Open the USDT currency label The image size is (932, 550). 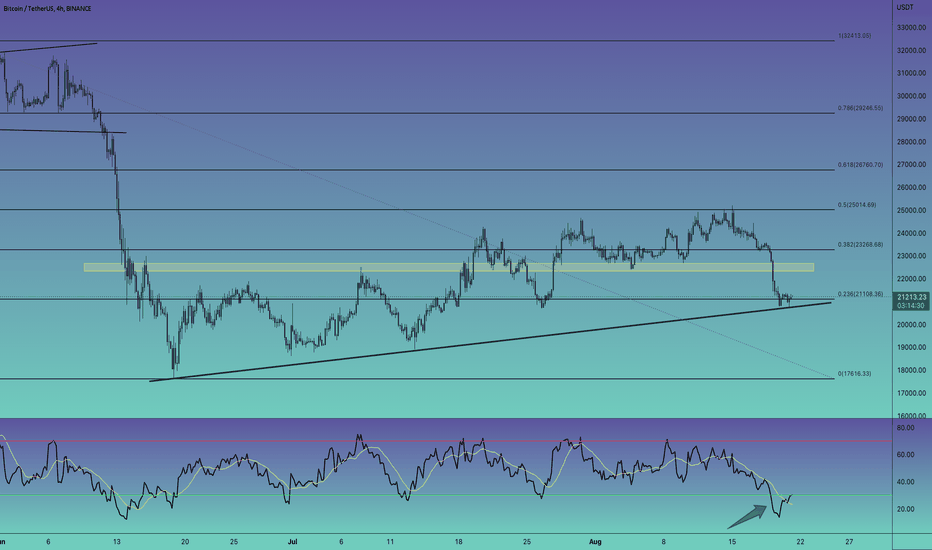[905, 7]
